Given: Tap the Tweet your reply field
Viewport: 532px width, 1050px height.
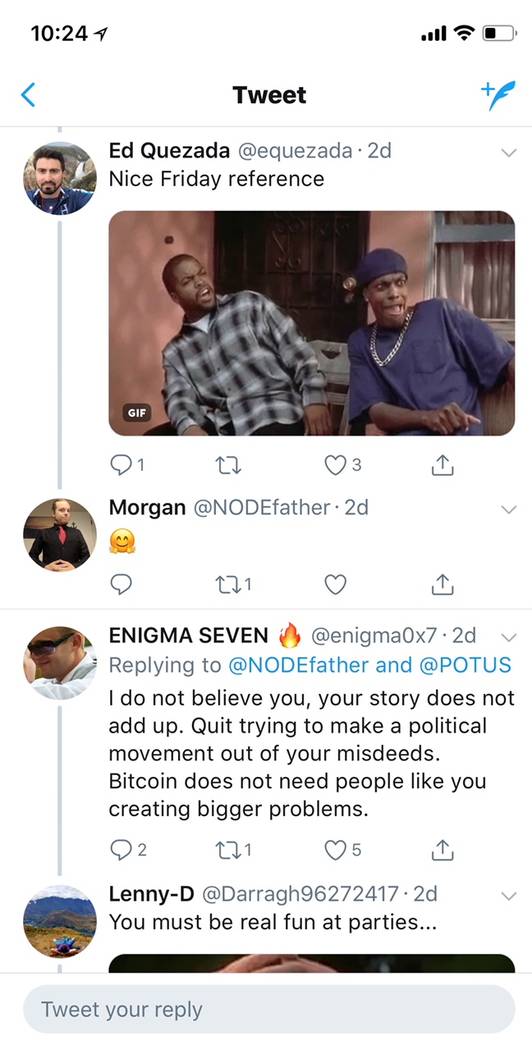Looking at the screenshot, I should pos(269,1009).
